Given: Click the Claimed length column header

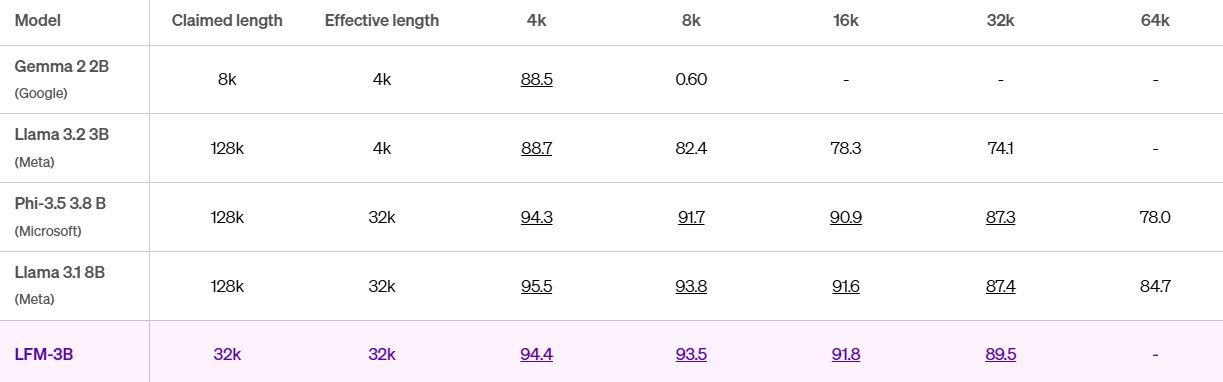Looking at the screenshot, I should point(227,21).
